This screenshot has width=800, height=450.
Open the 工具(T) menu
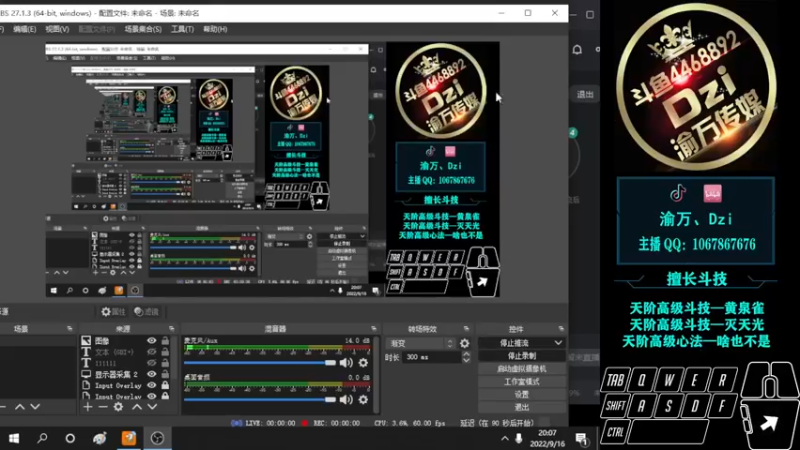pos(182,29)
